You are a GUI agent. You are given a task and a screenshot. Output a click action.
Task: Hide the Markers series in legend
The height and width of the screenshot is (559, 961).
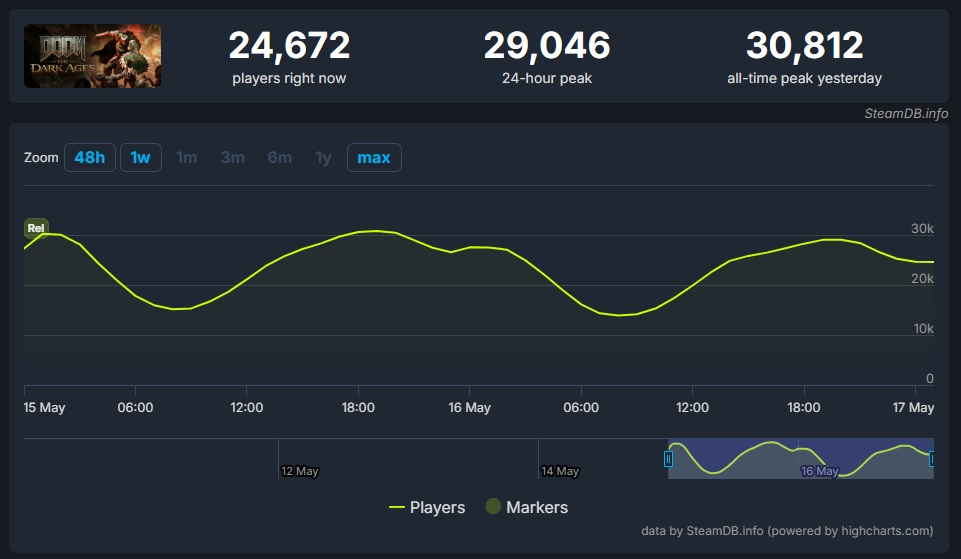pyautogui.click(x=527, y=508)
